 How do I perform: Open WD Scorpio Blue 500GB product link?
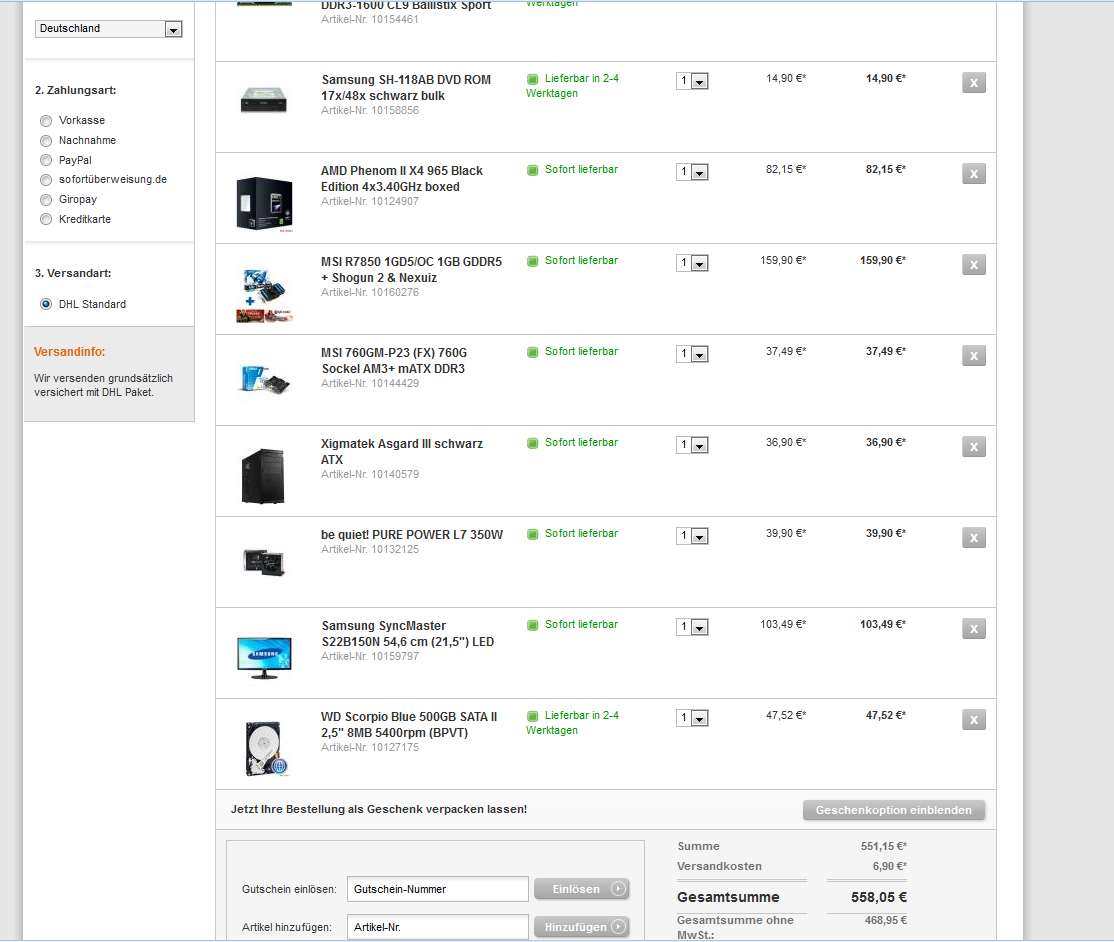[x=409, y=724]
